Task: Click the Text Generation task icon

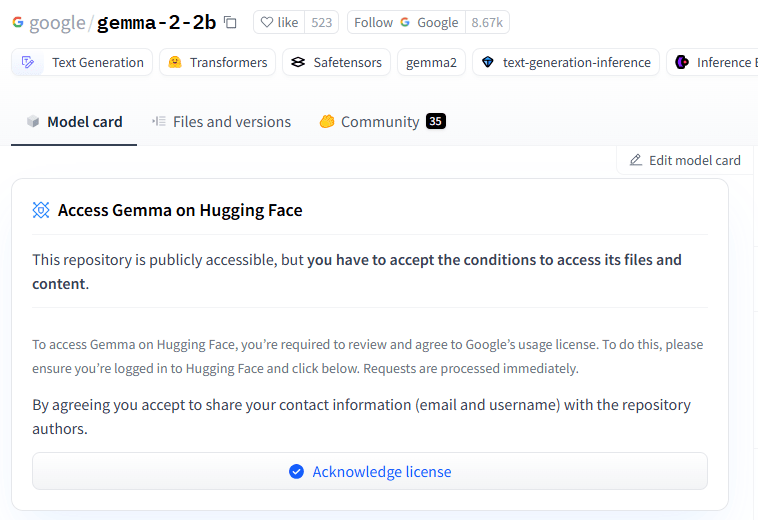Action: 28,62
